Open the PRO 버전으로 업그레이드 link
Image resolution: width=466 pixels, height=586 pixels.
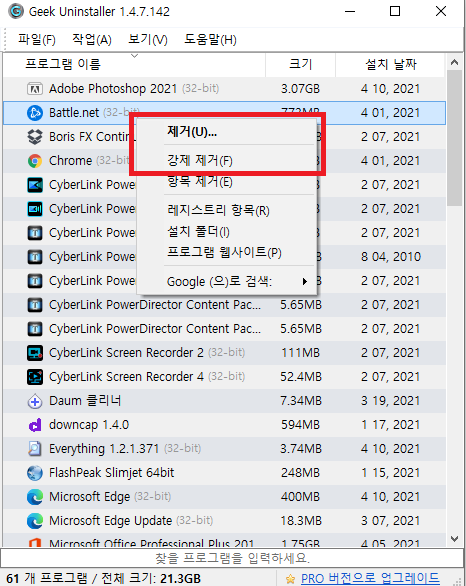370,579
